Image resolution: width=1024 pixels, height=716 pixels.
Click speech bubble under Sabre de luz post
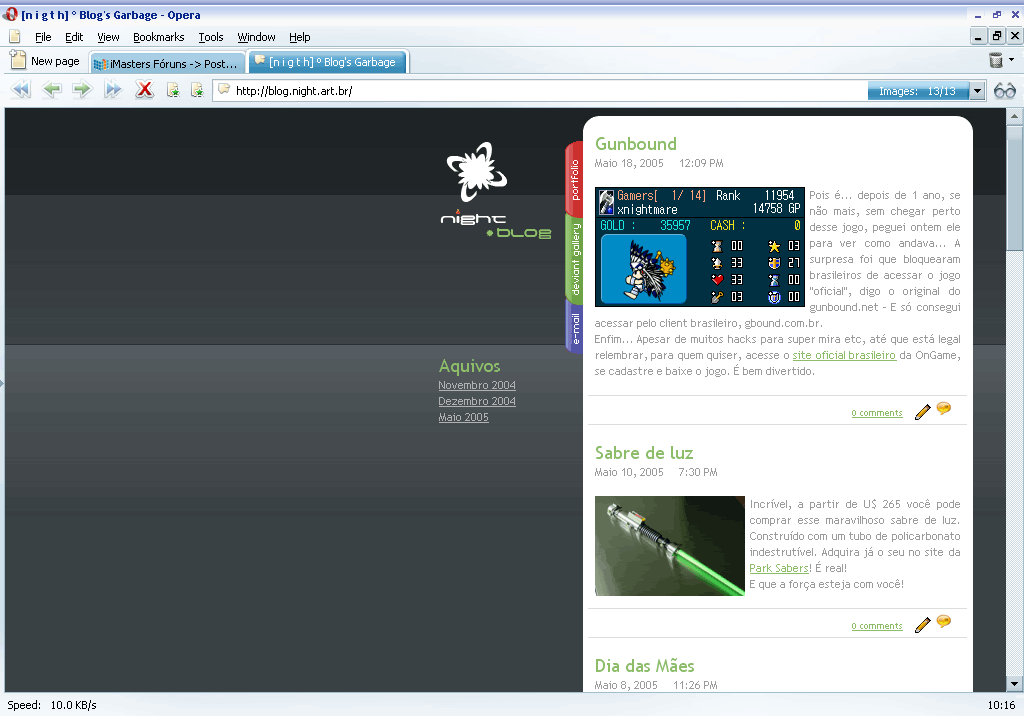point(944,621)
